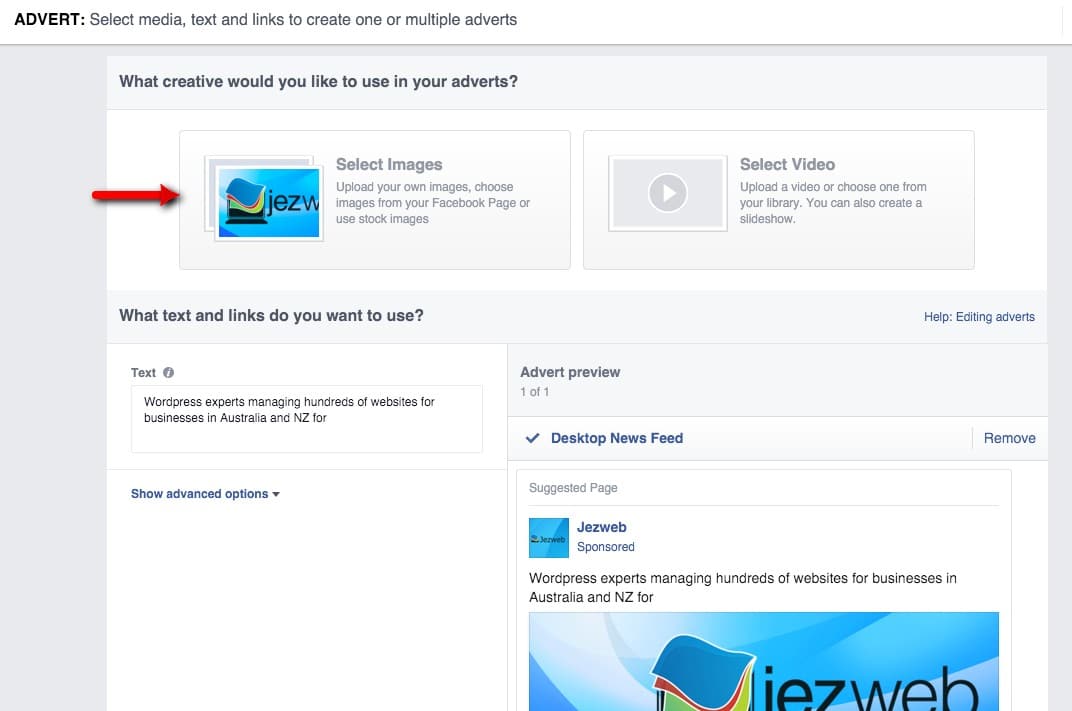Click 'What text and links' heading
This screenshot has height=711, width=1072.
[x=271, y=315]
